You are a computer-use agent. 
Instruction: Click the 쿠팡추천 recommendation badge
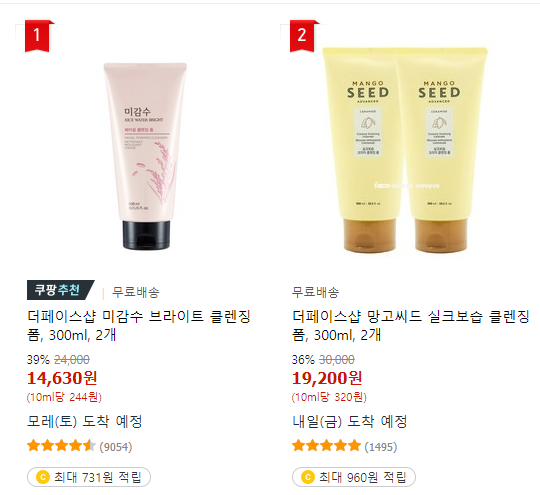[60, 290]
